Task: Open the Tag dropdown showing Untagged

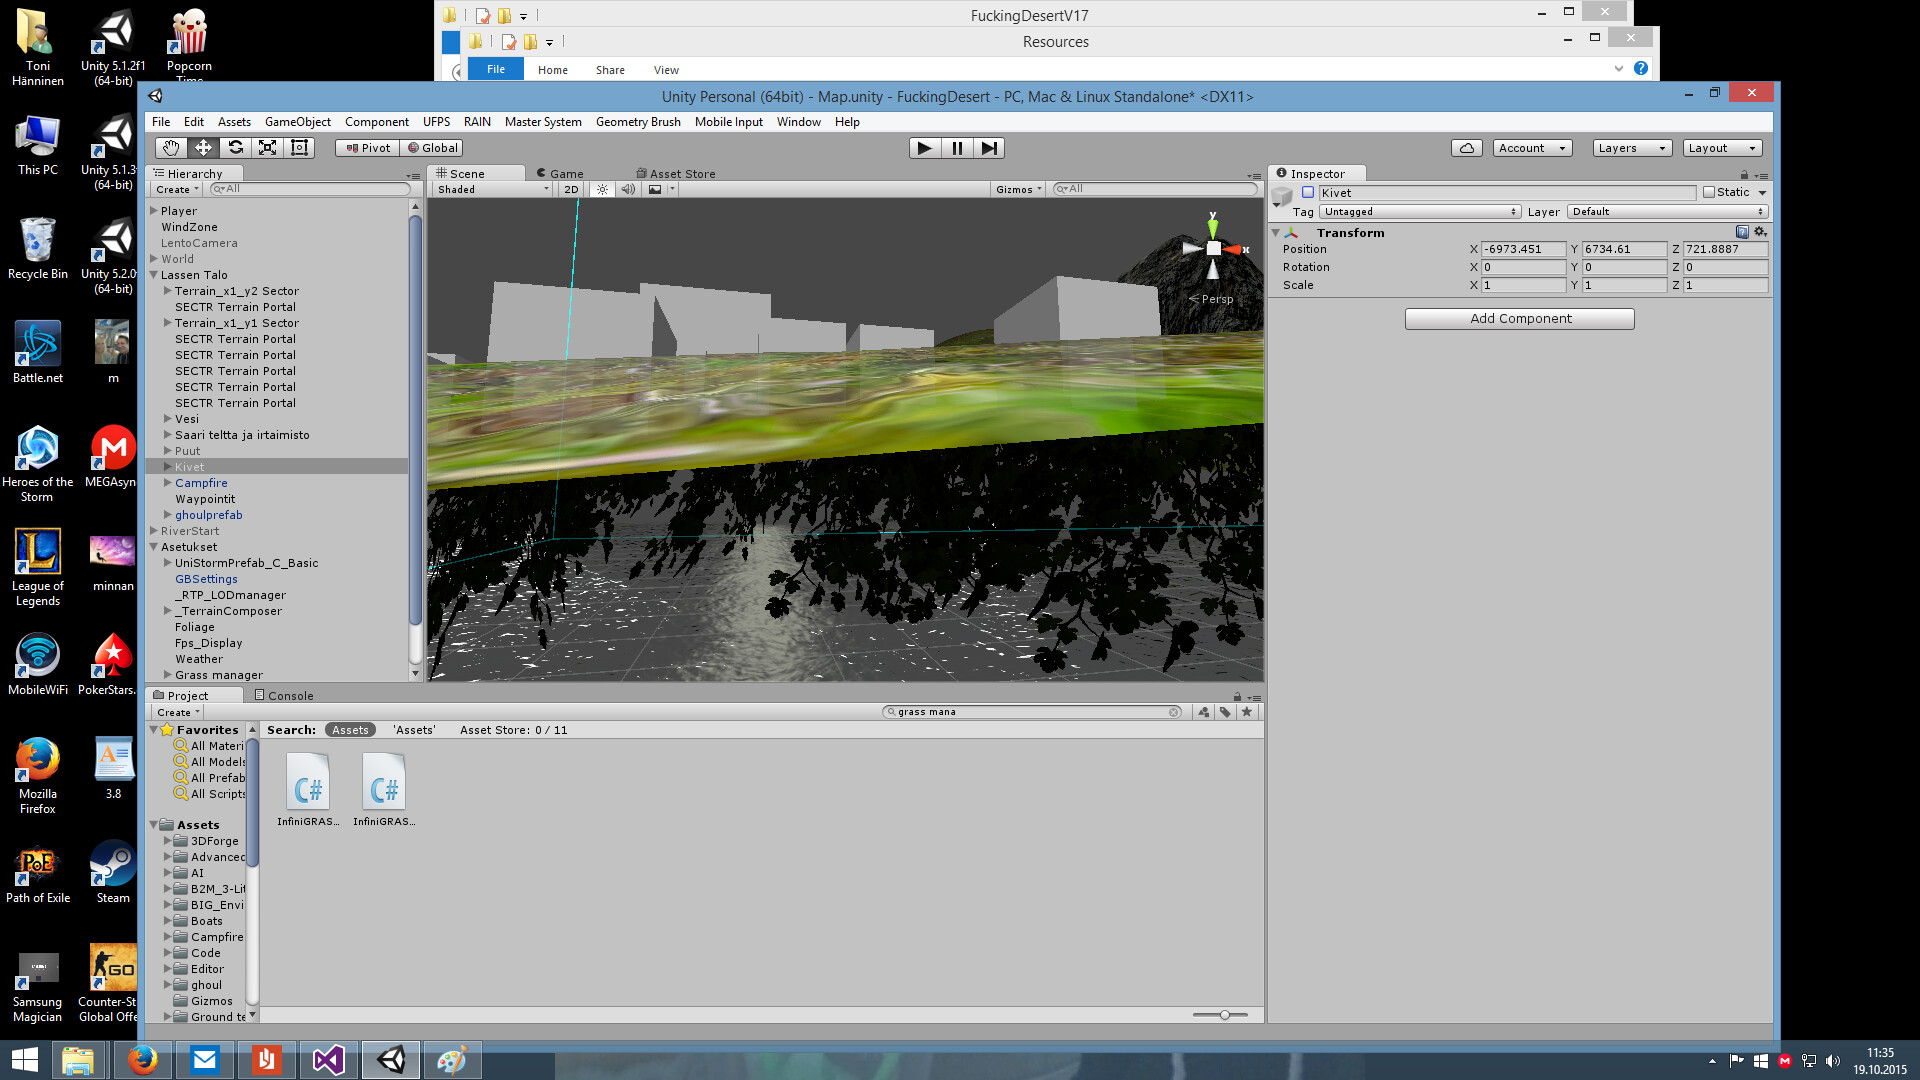Action: (1420, 211)
